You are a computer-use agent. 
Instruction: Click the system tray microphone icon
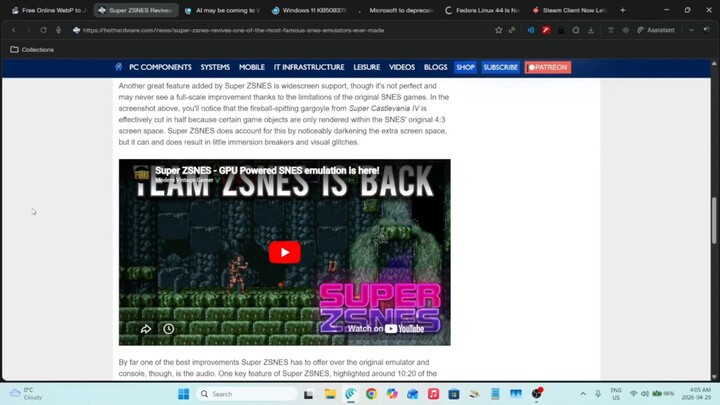(598, 394)
